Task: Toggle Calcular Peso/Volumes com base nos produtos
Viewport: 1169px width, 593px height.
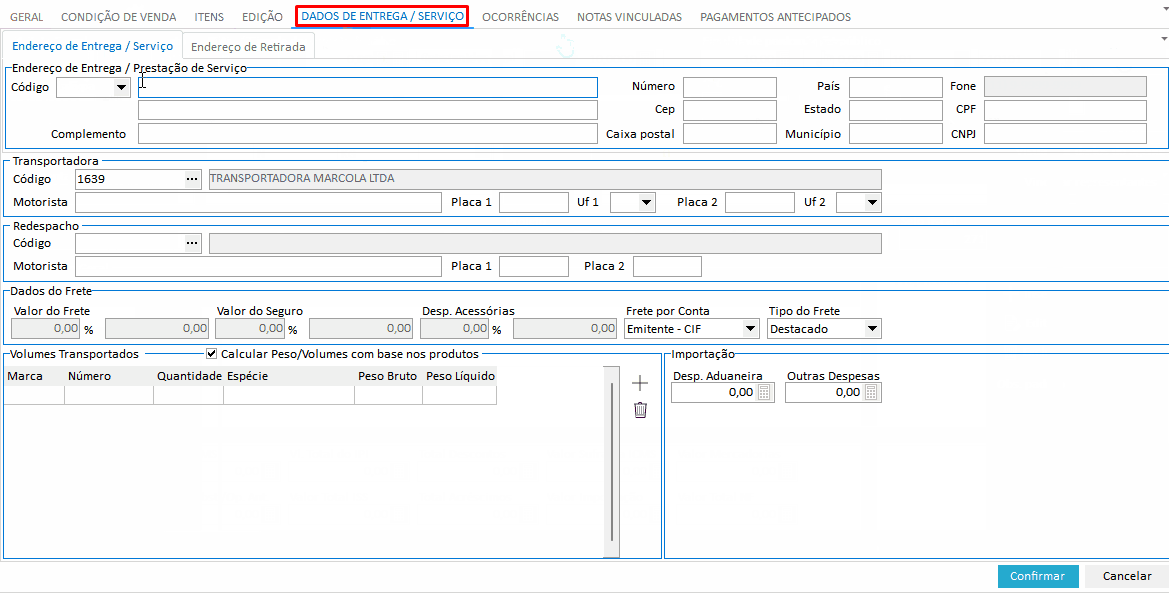Action: [x=211, y=354]
